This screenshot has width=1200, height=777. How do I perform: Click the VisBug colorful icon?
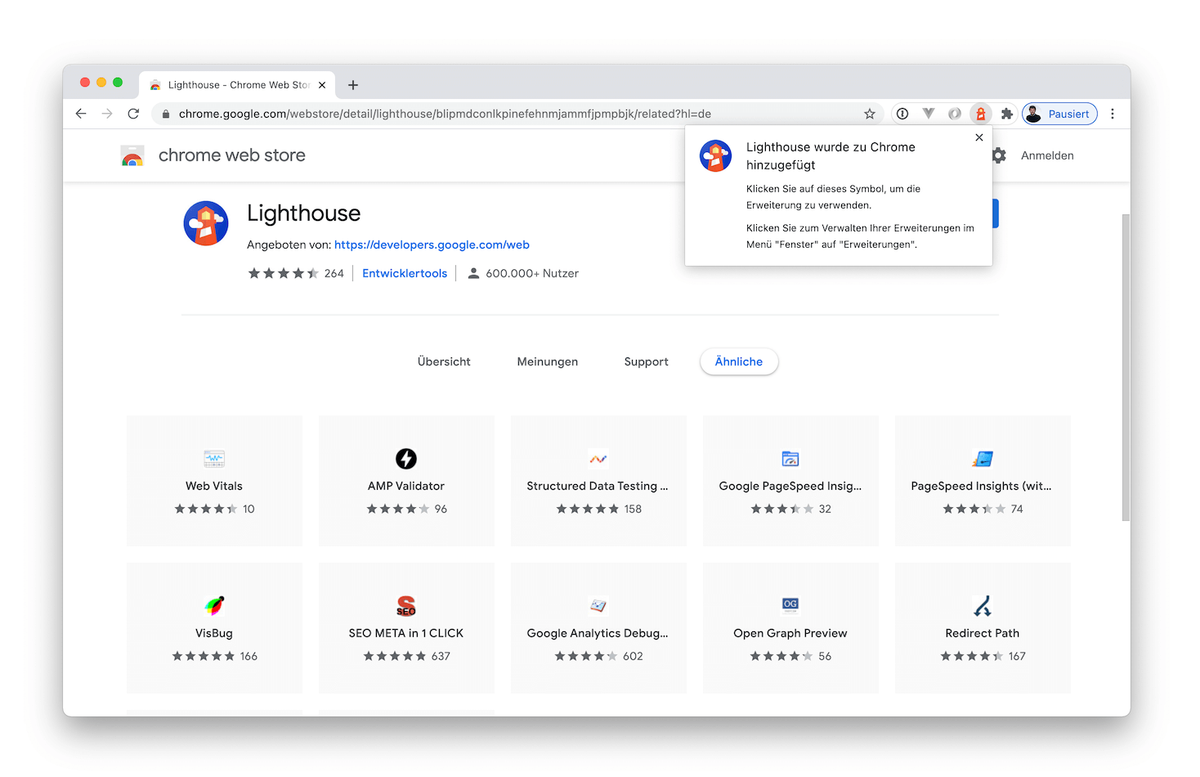click(214, 606)
